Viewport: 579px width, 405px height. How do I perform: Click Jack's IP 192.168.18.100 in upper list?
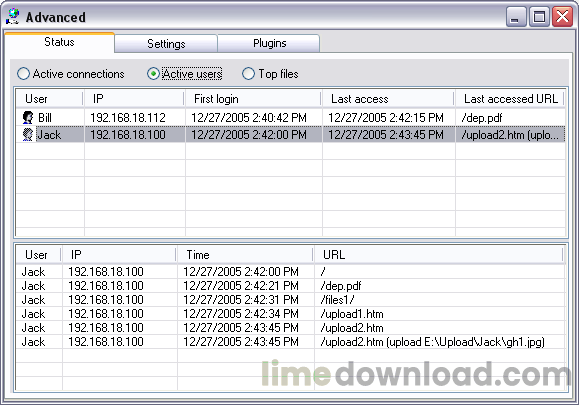click(128, 135)
